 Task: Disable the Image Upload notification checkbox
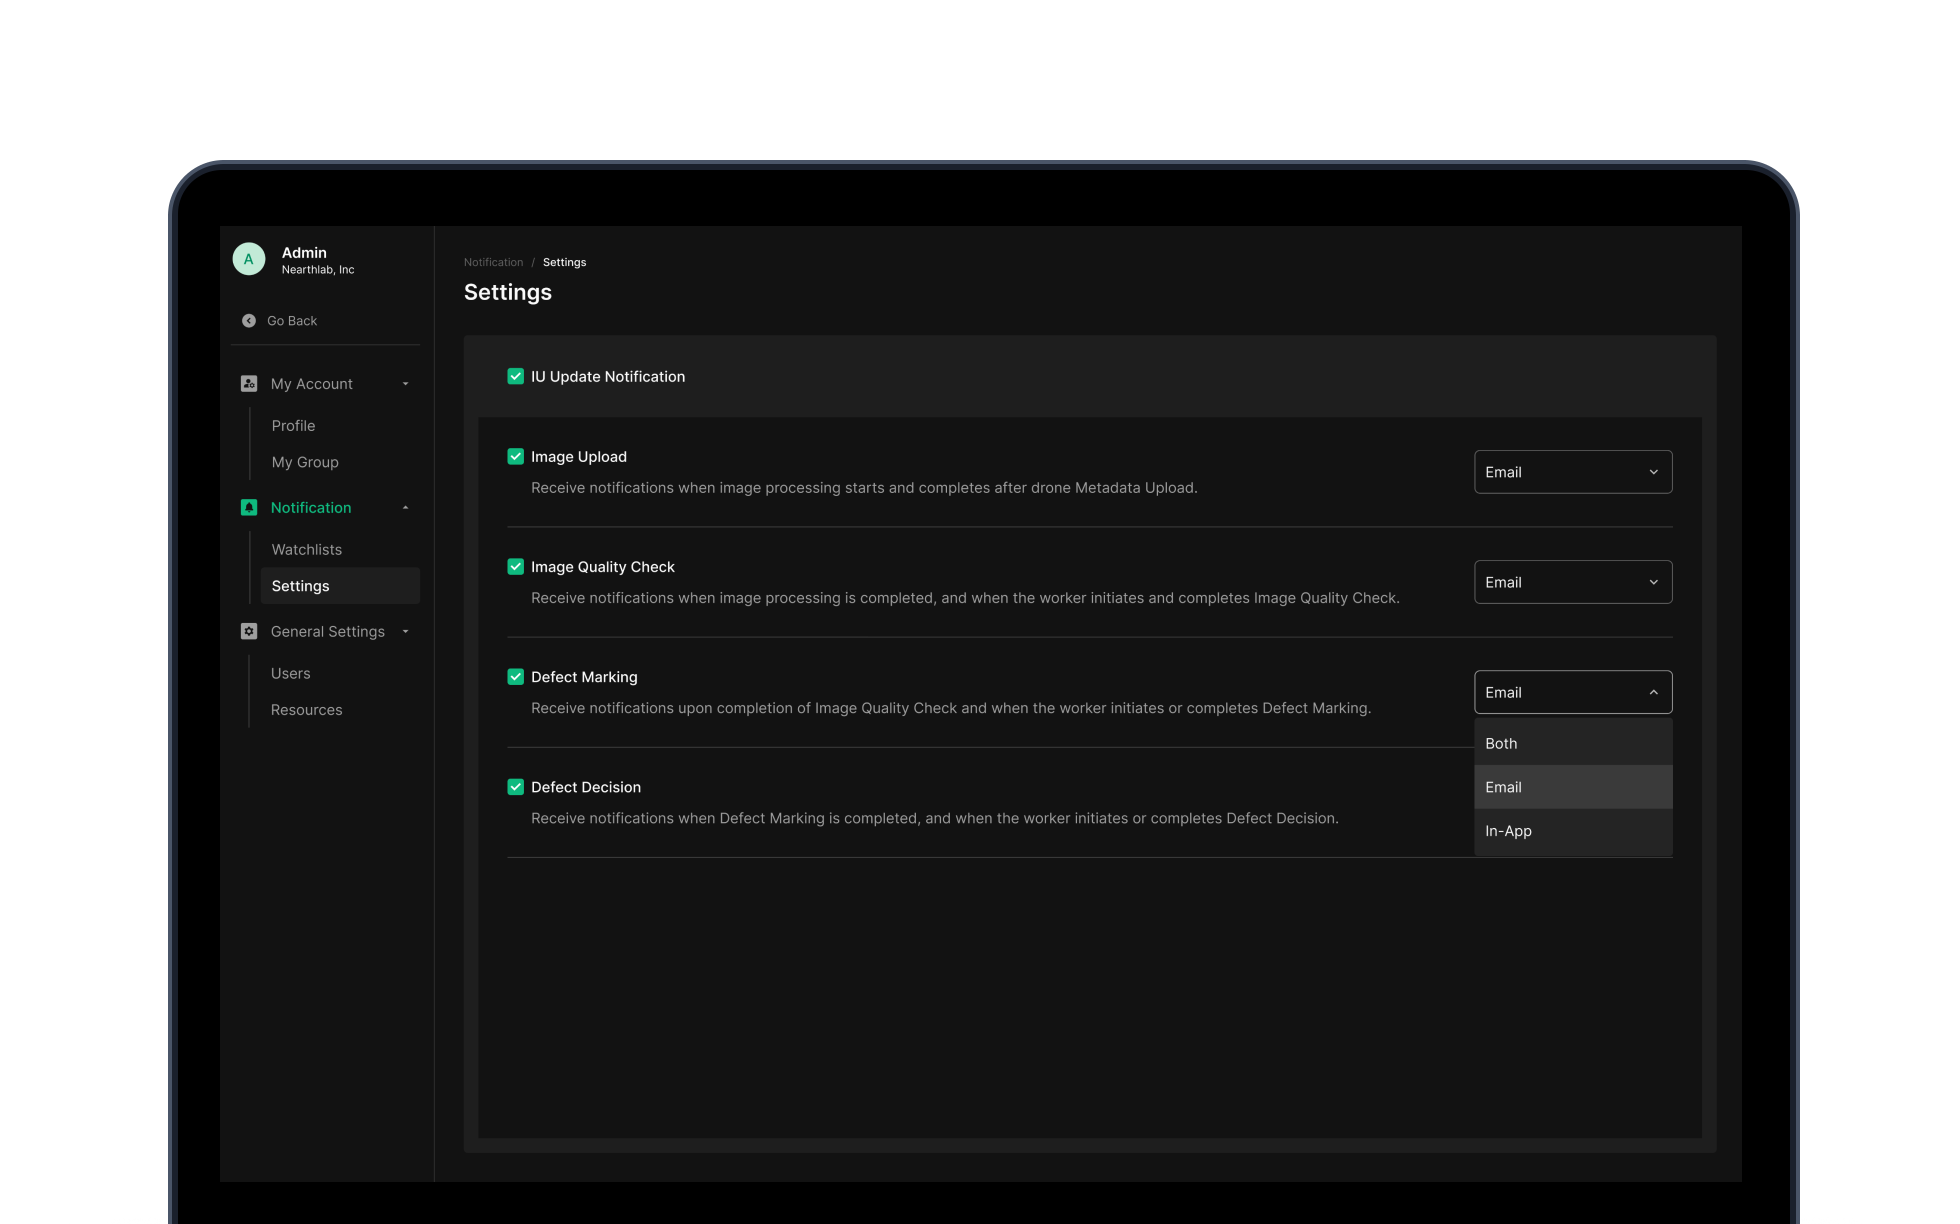[515, 456]
